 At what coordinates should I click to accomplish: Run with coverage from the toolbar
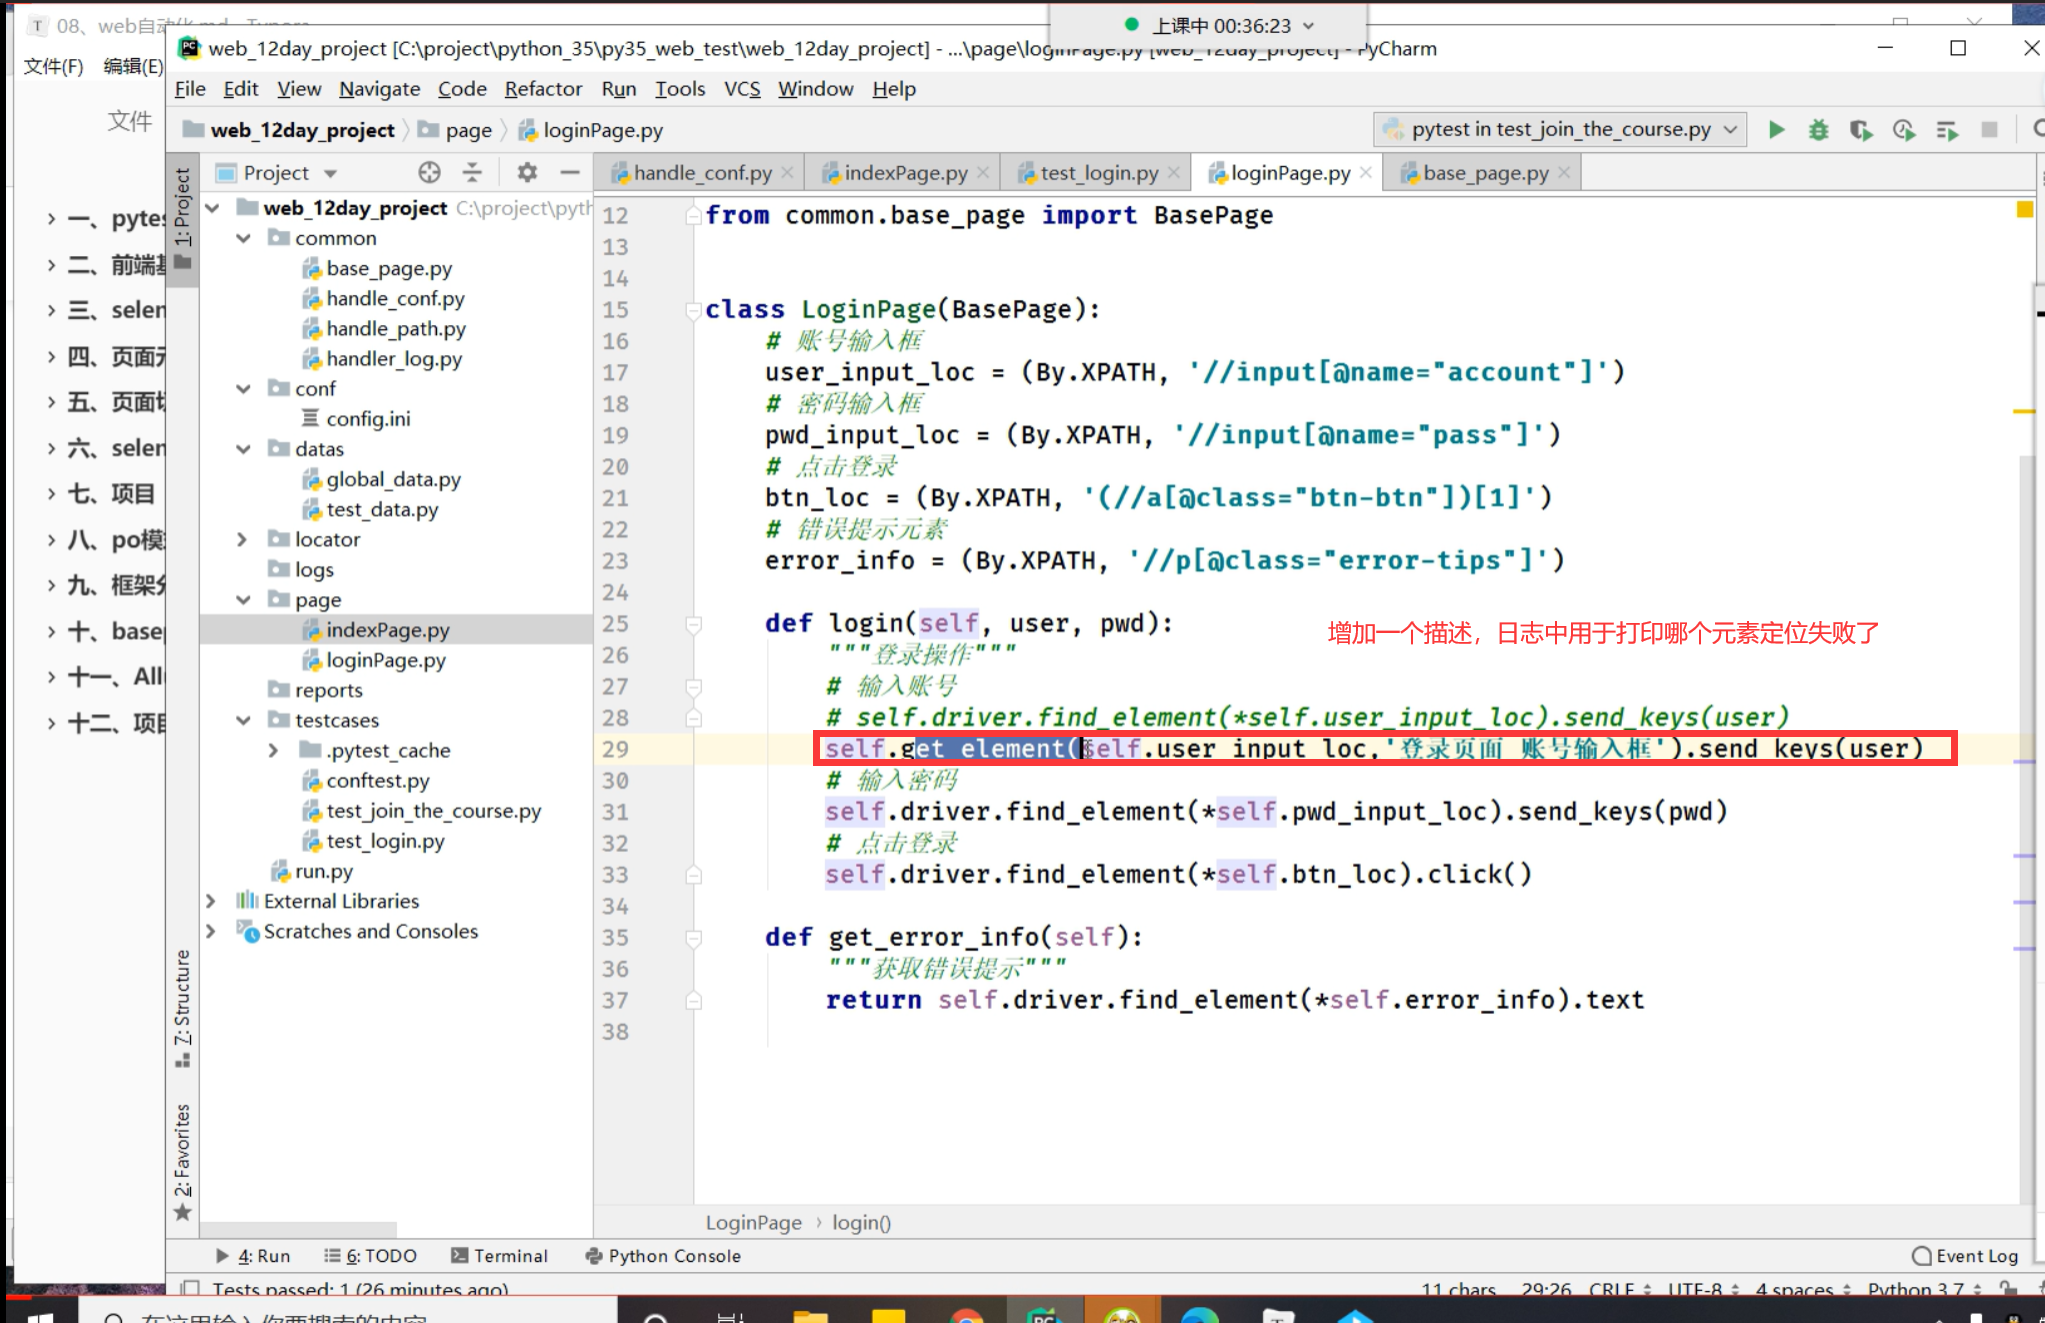[x=1860, y=130]
